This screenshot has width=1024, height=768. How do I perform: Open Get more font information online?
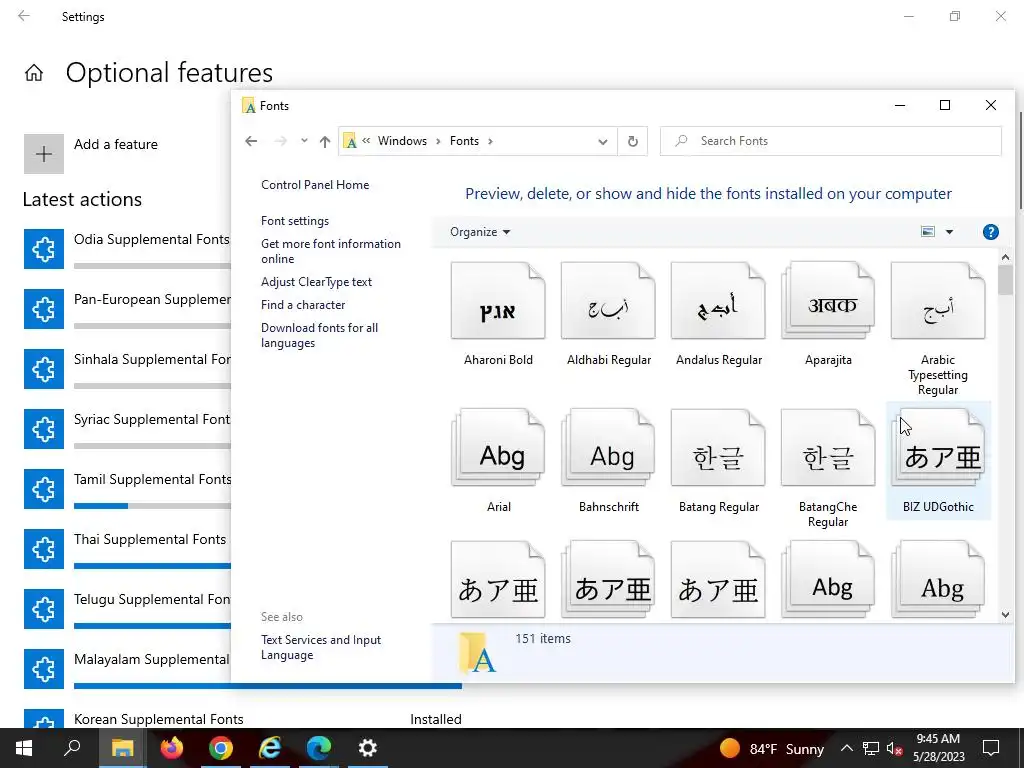(x=330, y=251)
